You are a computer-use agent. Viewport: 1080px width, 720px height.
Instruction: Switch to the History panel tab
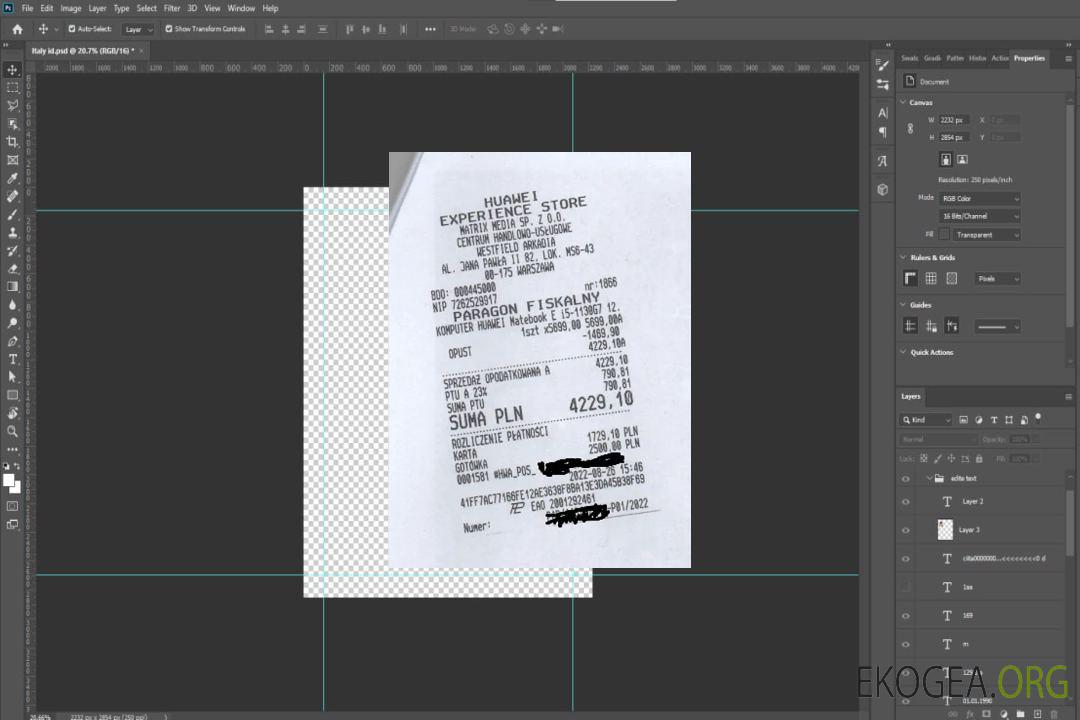(977, 58)
